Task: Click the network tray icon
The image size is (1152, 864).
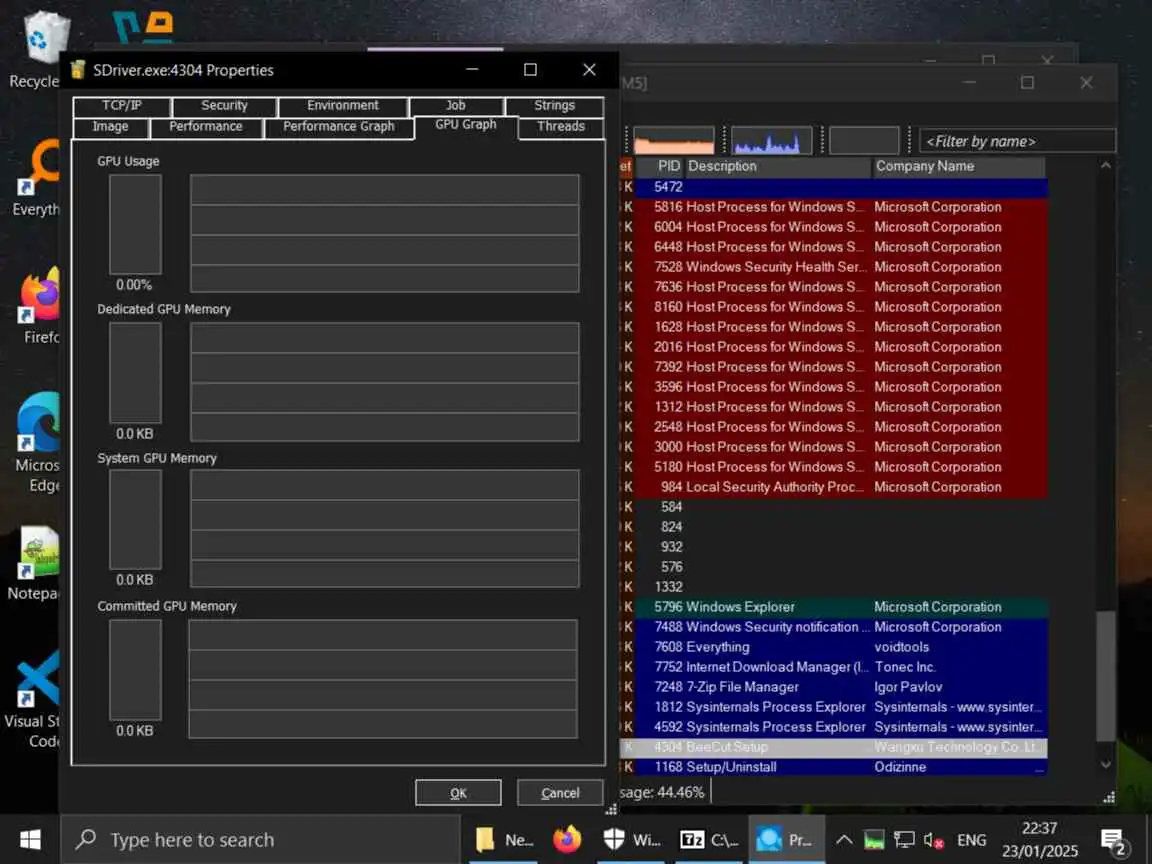Action: (904, 839)
